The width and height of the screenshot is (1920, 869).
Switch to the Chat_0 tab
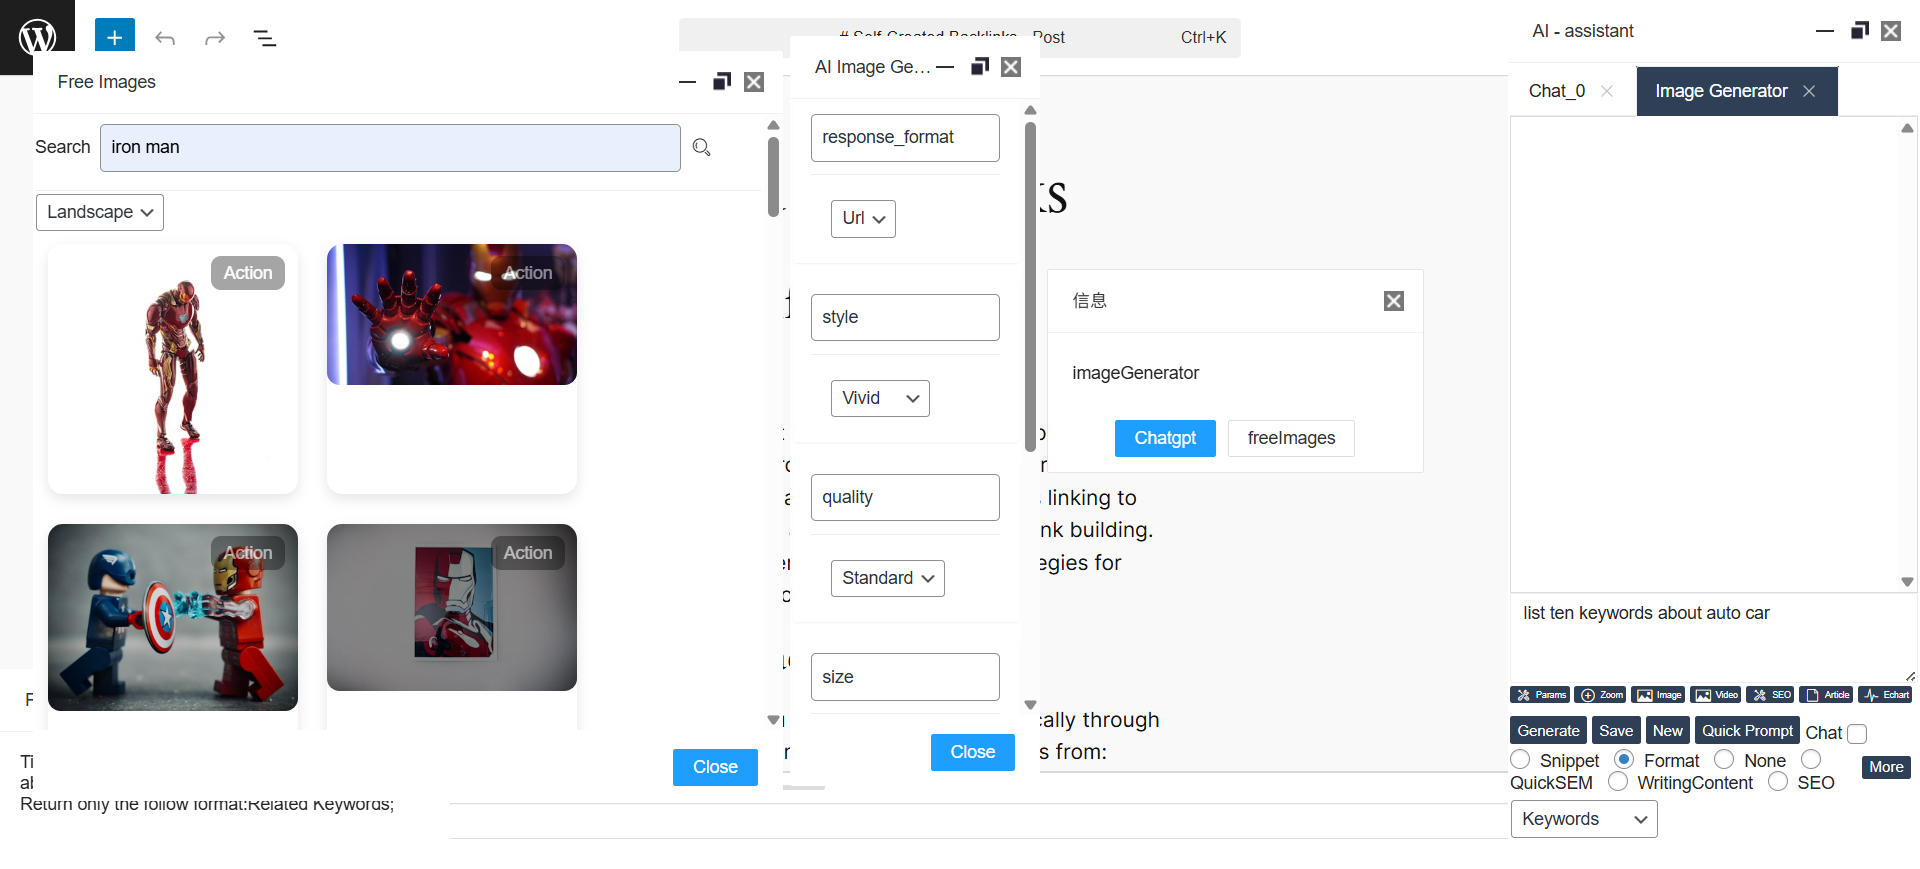click(x=1557, y=91)
